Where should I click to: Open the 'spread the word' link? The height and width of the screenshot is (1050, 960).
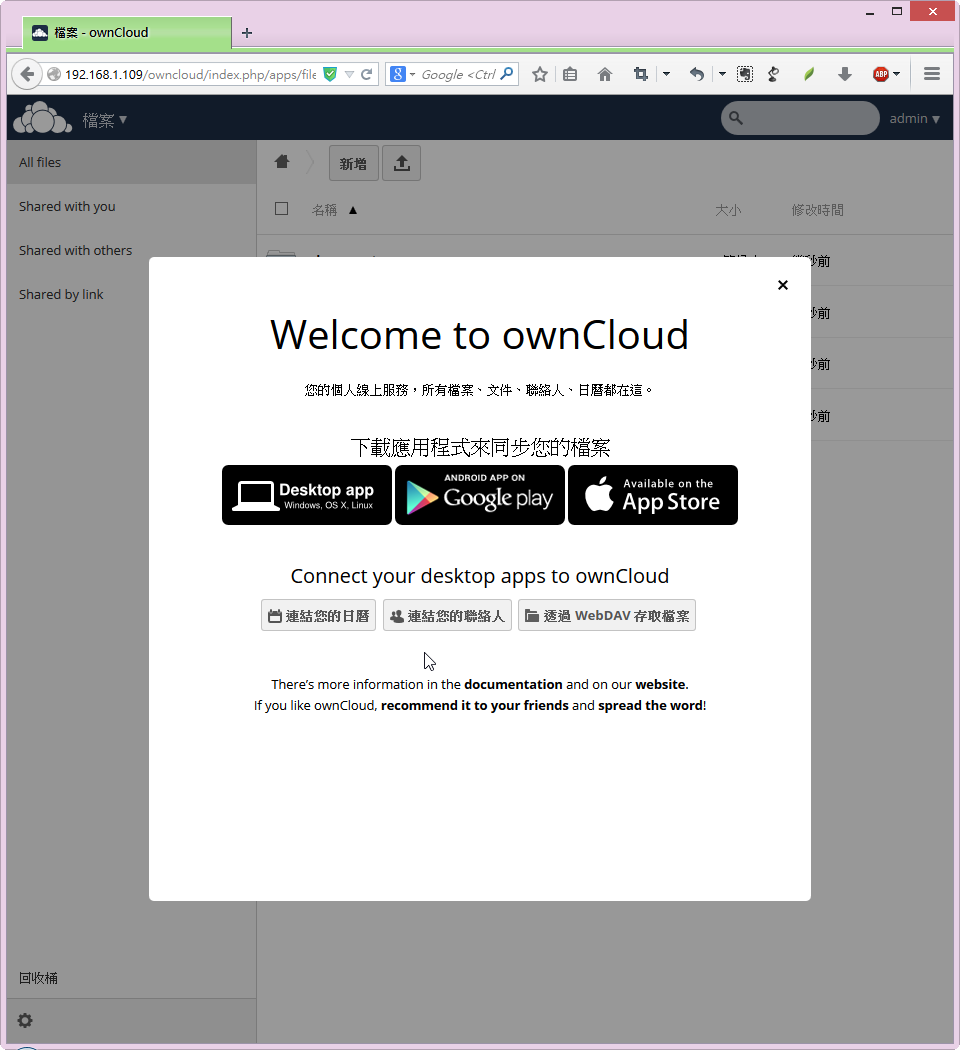pos(650,705)
